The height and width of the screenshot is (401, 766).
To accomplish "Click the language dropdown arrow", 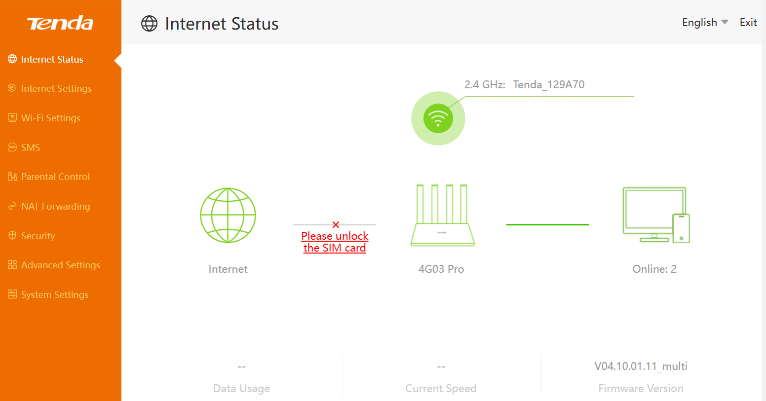I will tap(724, 22).
